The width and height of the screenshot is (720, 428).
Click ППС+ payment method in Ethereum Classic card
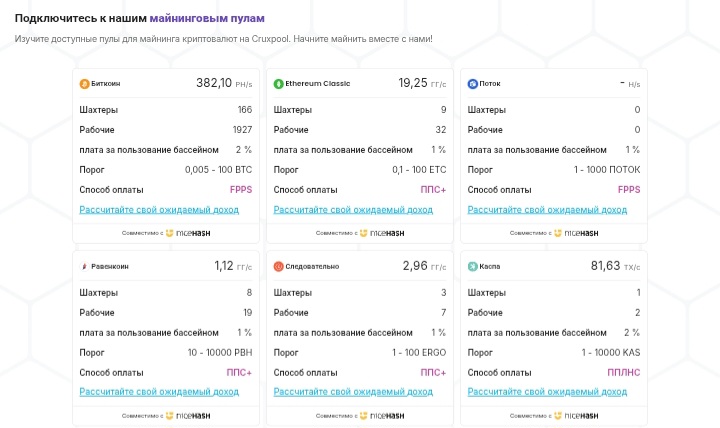(433, 190)
